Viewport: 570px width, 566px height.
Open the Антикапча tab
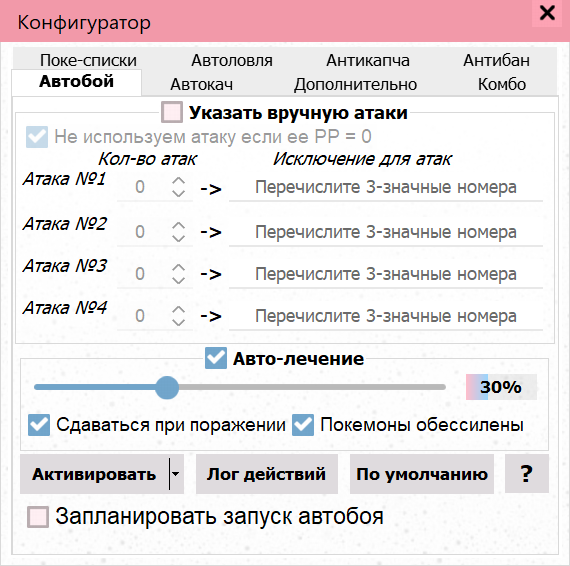[368, 60]
